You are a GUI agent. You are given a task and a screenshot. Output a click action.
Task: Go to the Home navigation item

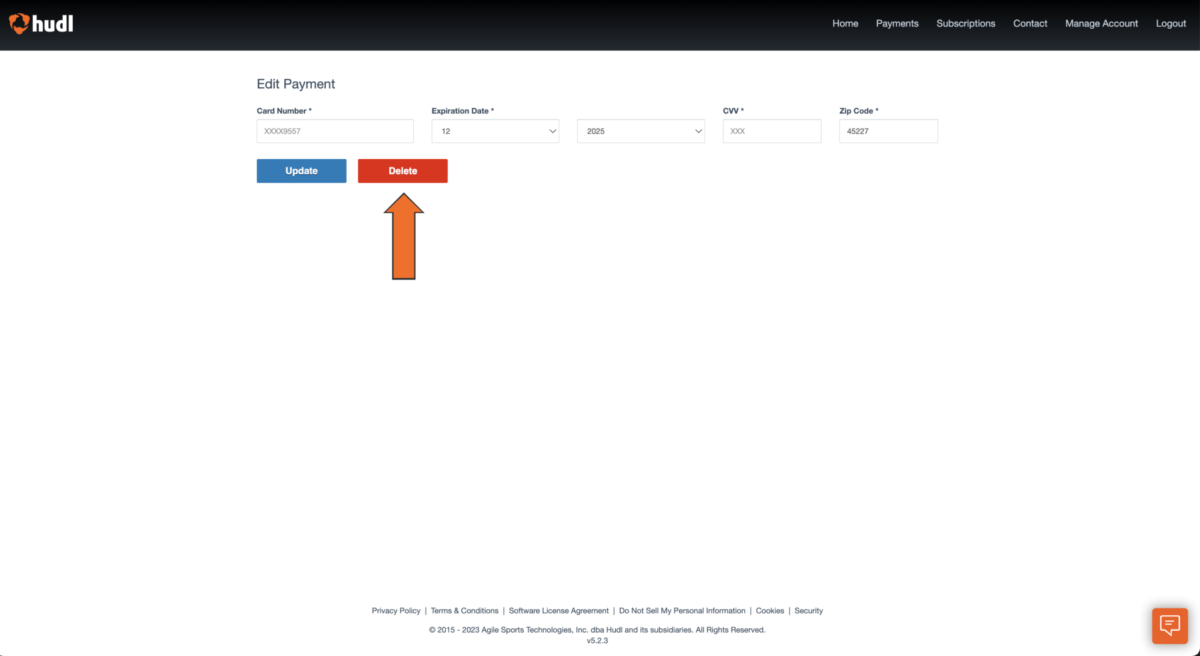pyautogui.click(x=845, y=23)
